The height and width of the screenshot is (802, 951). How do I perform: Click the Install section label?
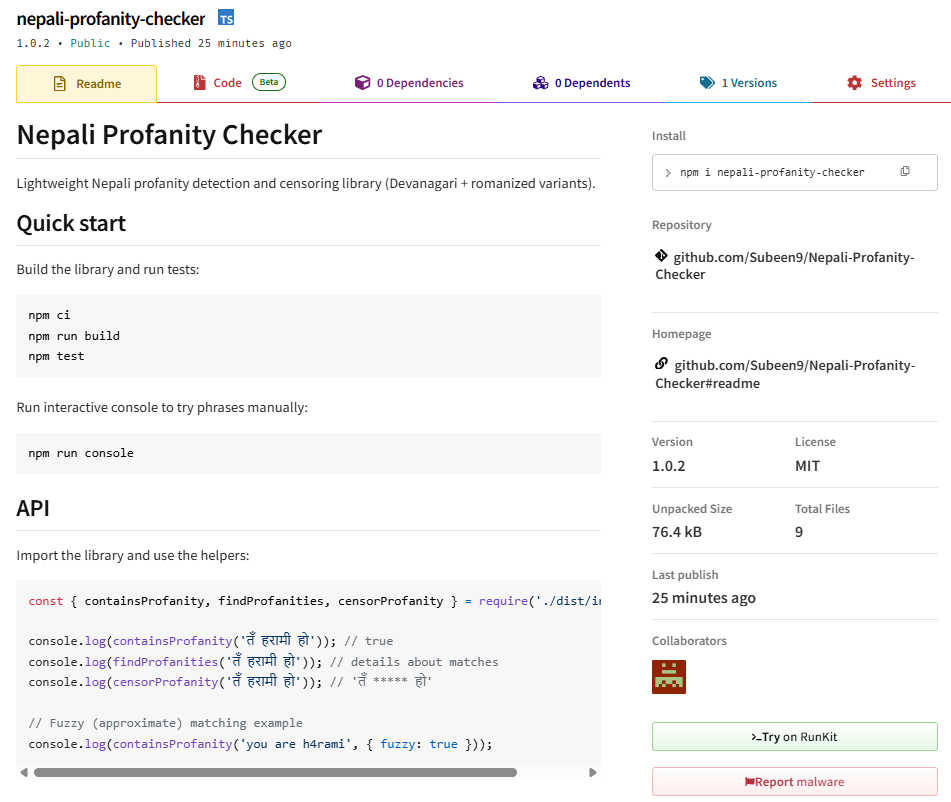click(669, 136)
